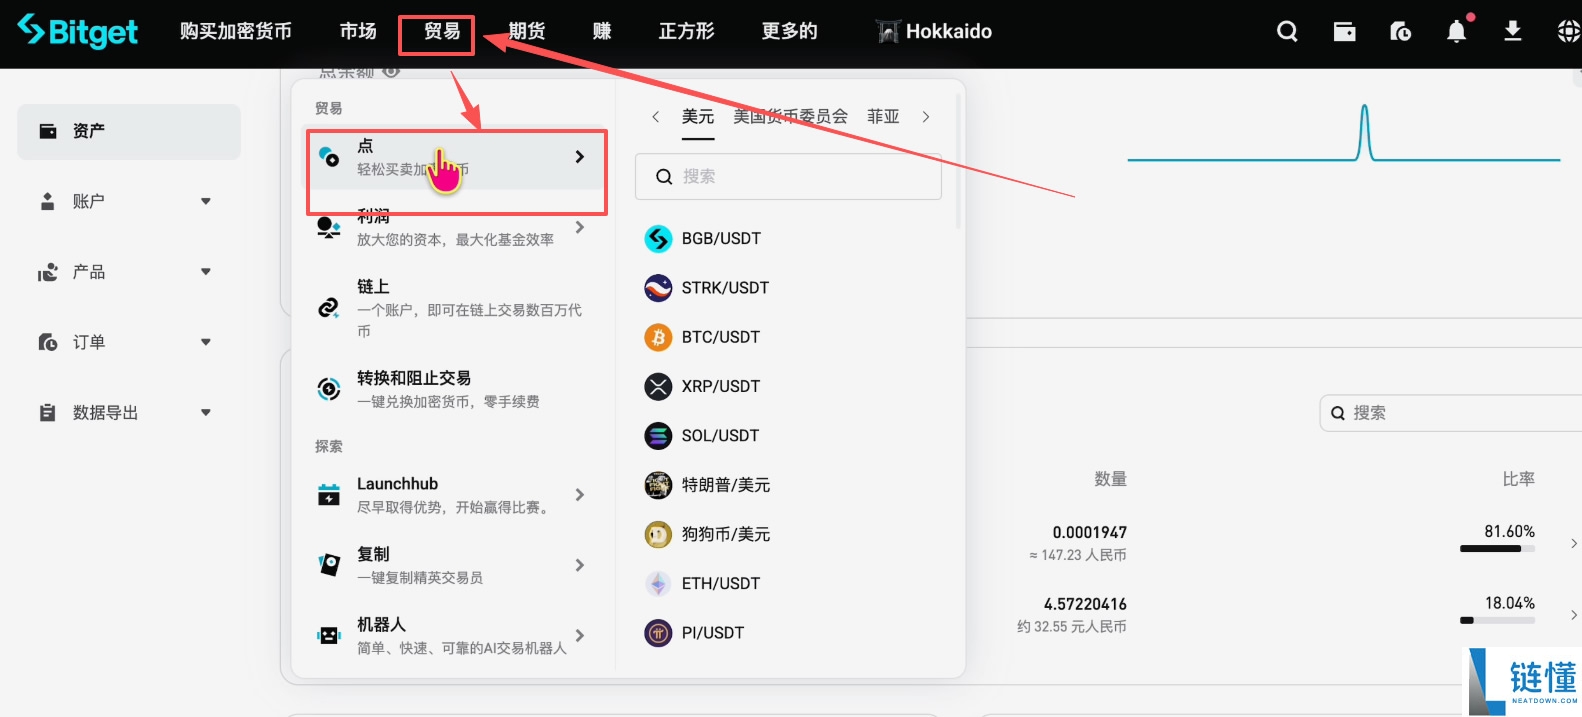1582x717 pixels.
Task: Open the 市场 menu
Action: point(358,31)
